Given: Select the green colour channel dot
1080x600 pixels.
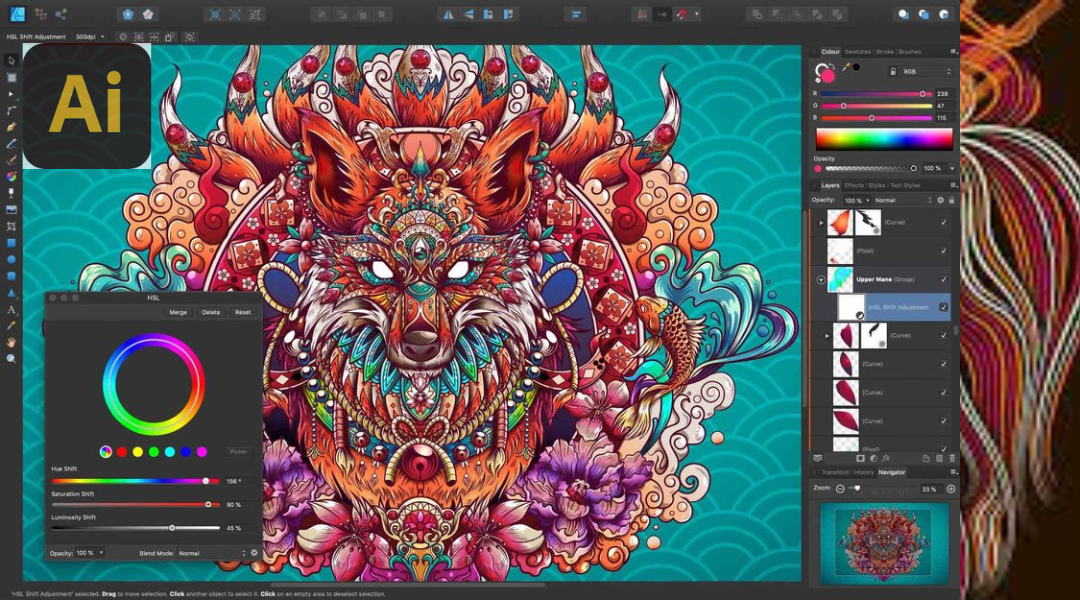Looking at the screenshot, I should pyautogui.click(x=154, y=452).
